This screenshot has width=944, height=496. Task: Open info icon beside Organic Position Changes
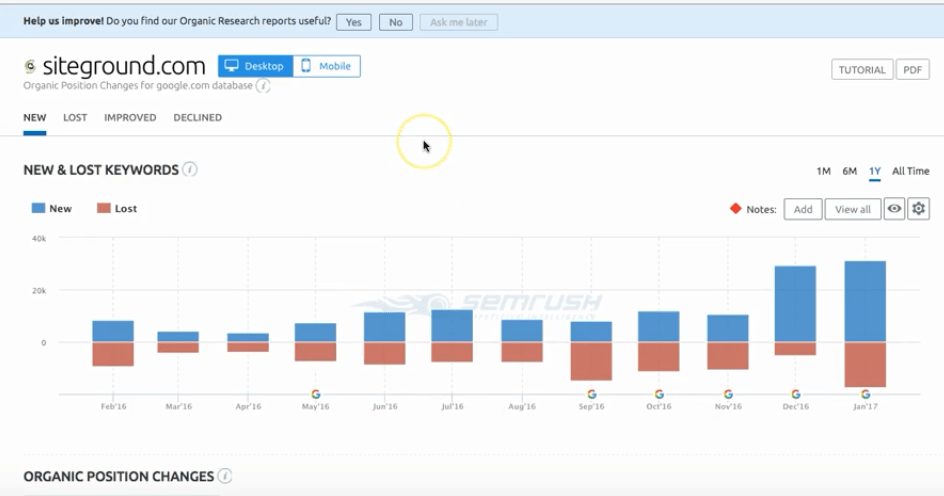[x=225, y=476]
